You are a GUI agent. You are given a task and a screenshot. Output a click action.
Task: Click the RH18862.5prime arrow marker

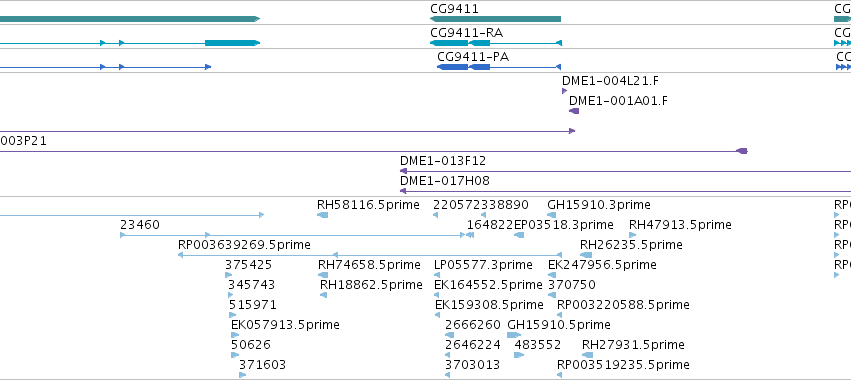pyautogui.click(x=323, y=295)
